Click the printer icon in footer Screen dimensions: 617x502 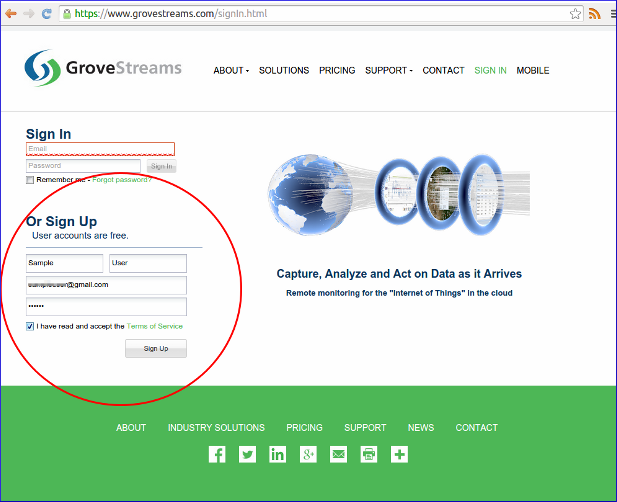point(369,454)
